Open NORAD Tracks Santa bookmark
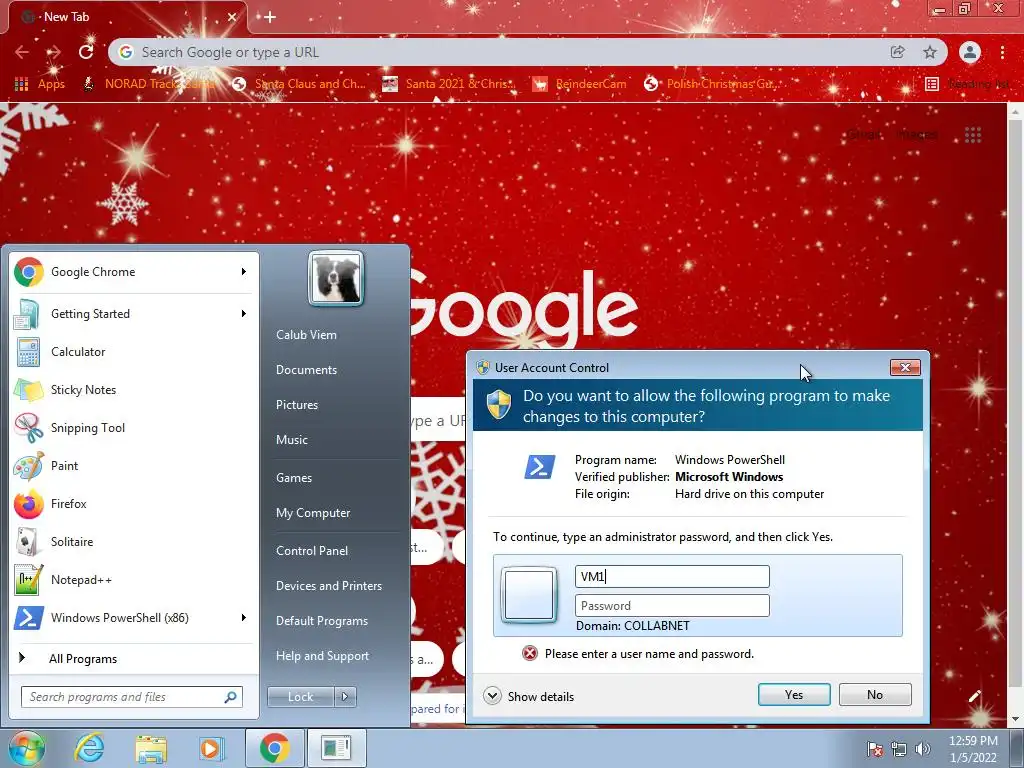1024x768 pixels. pos(150,84)
